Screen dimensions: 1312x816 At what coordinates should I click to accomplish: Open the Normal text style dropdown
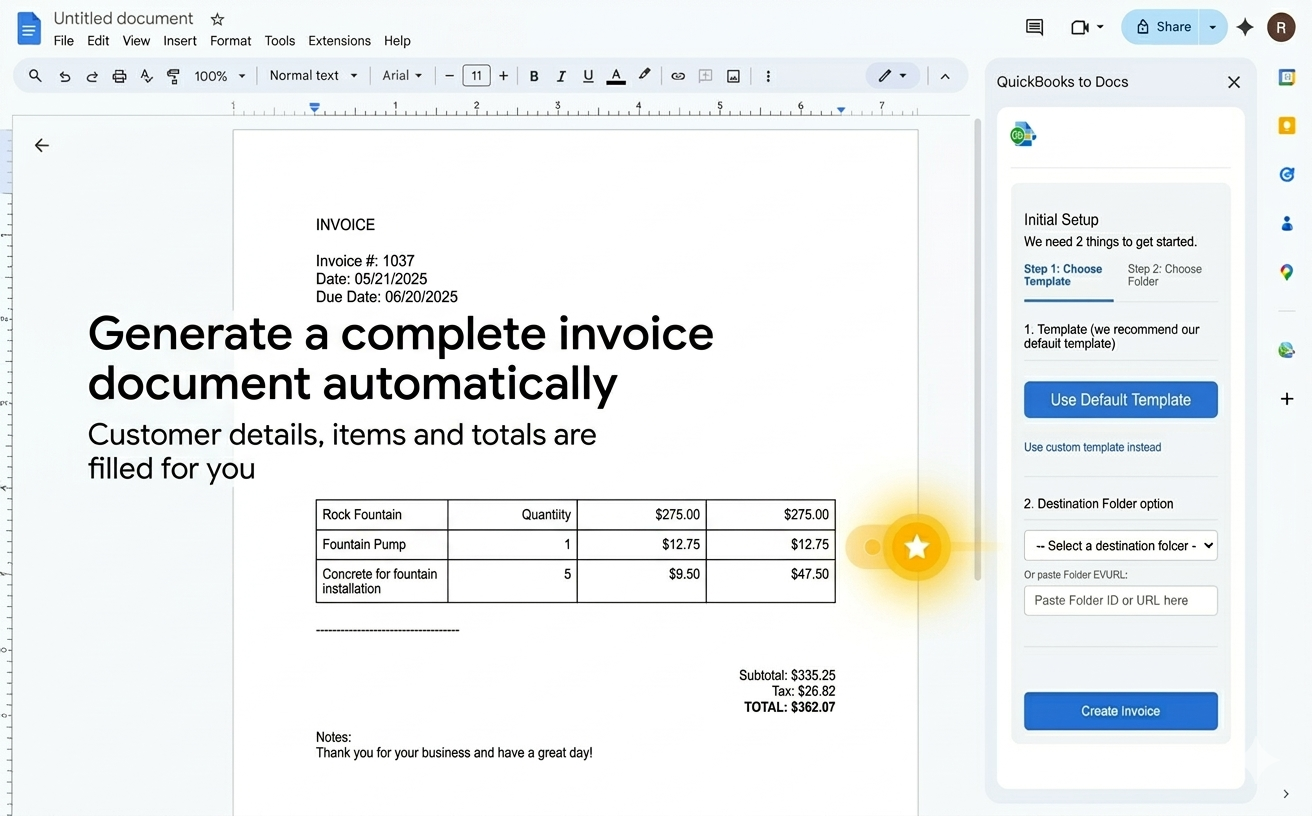click(x=312, y=75)
